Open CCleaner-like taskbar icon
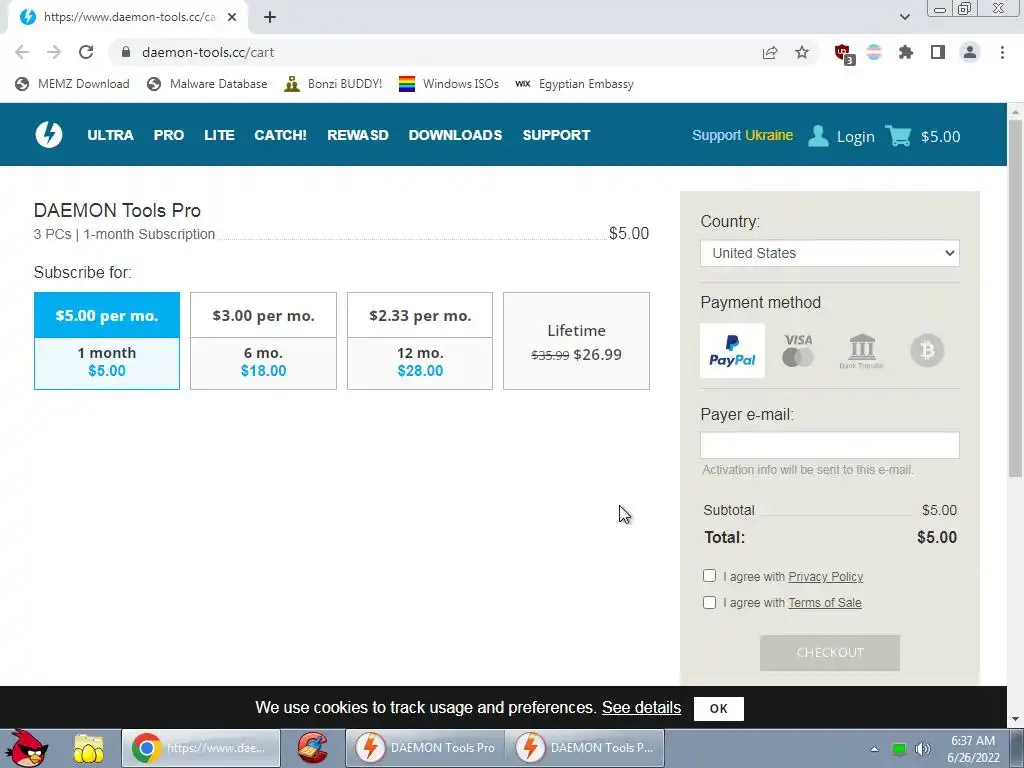This screenshot has width=1024, height=768. click(x=312, y=748)
